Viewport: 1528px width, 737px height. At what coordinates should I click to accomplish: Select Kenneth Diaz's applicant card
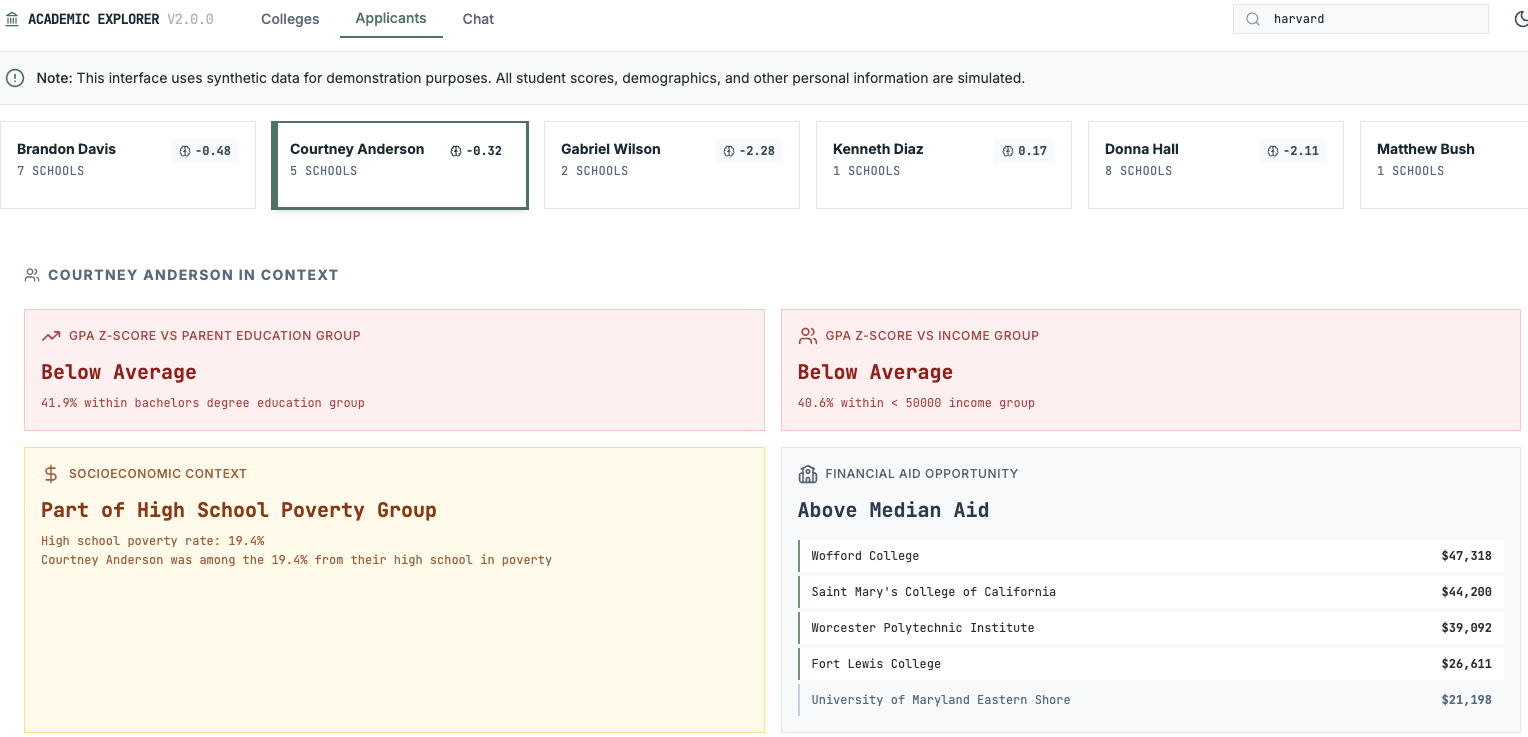click(943, 164)
